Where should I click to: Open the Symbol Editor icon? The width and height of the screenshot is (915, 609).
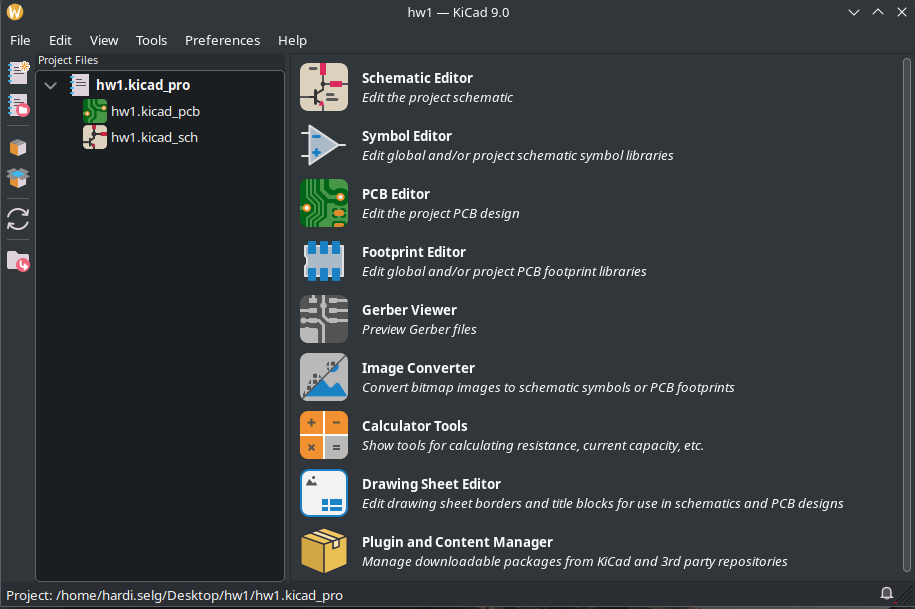pos(324,145)
